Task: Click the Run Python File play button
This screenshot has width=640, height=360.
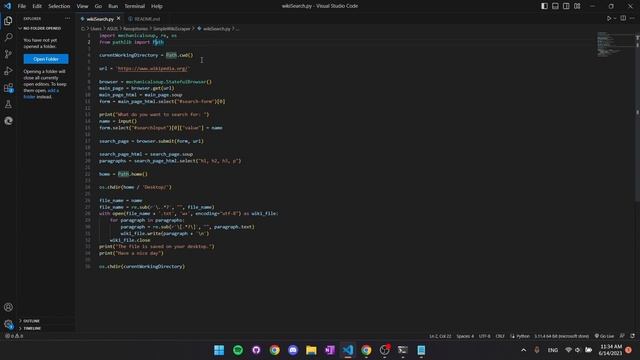Action: (x=609, y=18)
